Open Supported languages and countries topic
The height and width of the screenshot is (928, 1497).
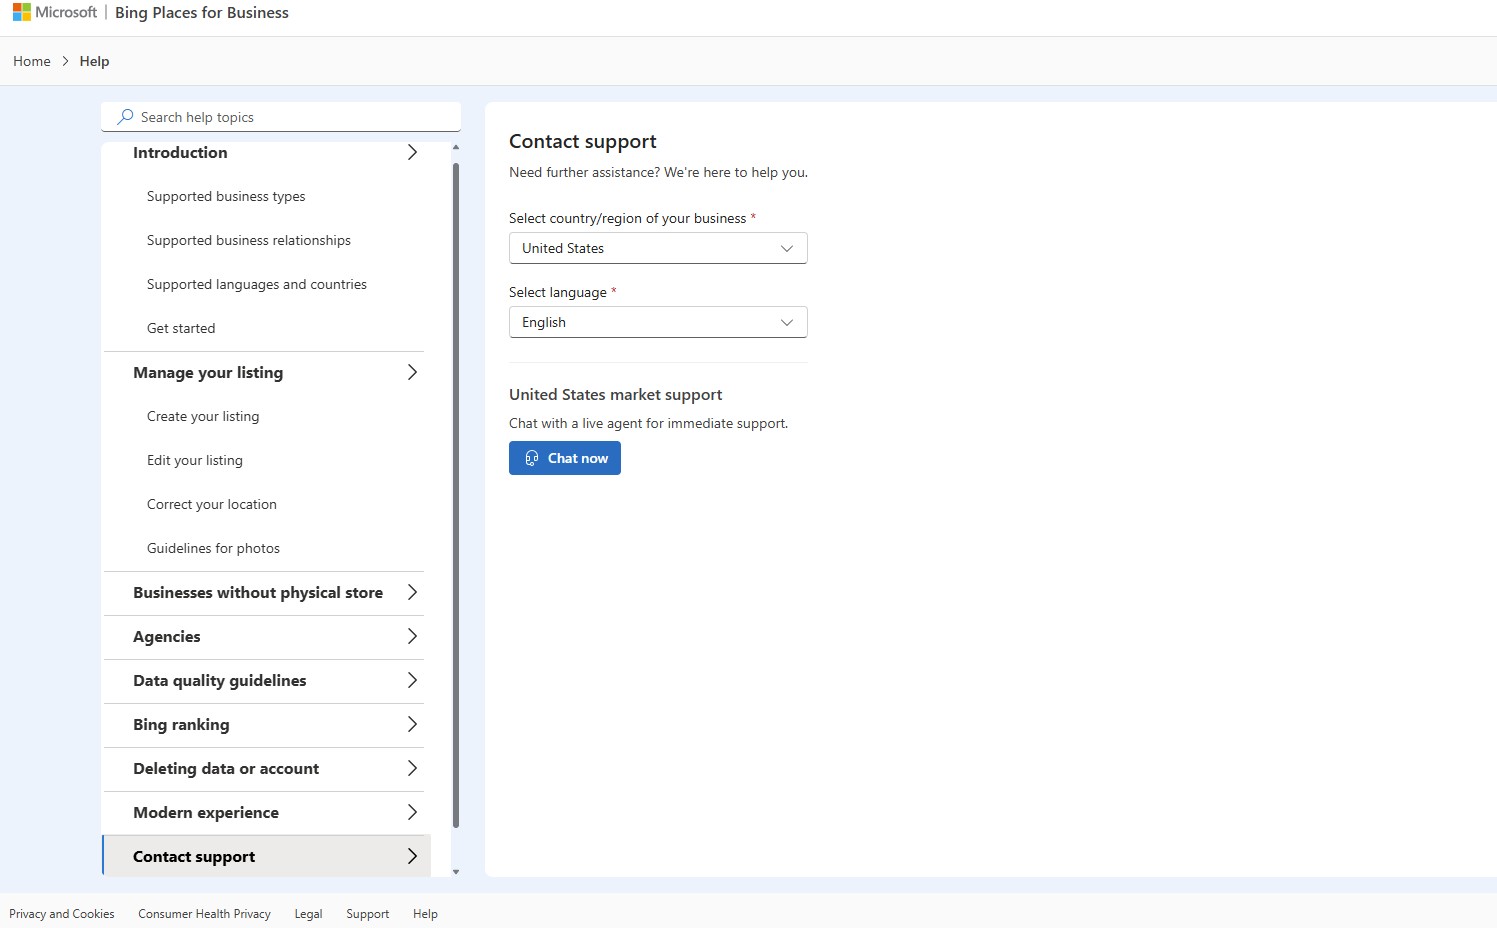pyautogui.click(x=257, y=284)
